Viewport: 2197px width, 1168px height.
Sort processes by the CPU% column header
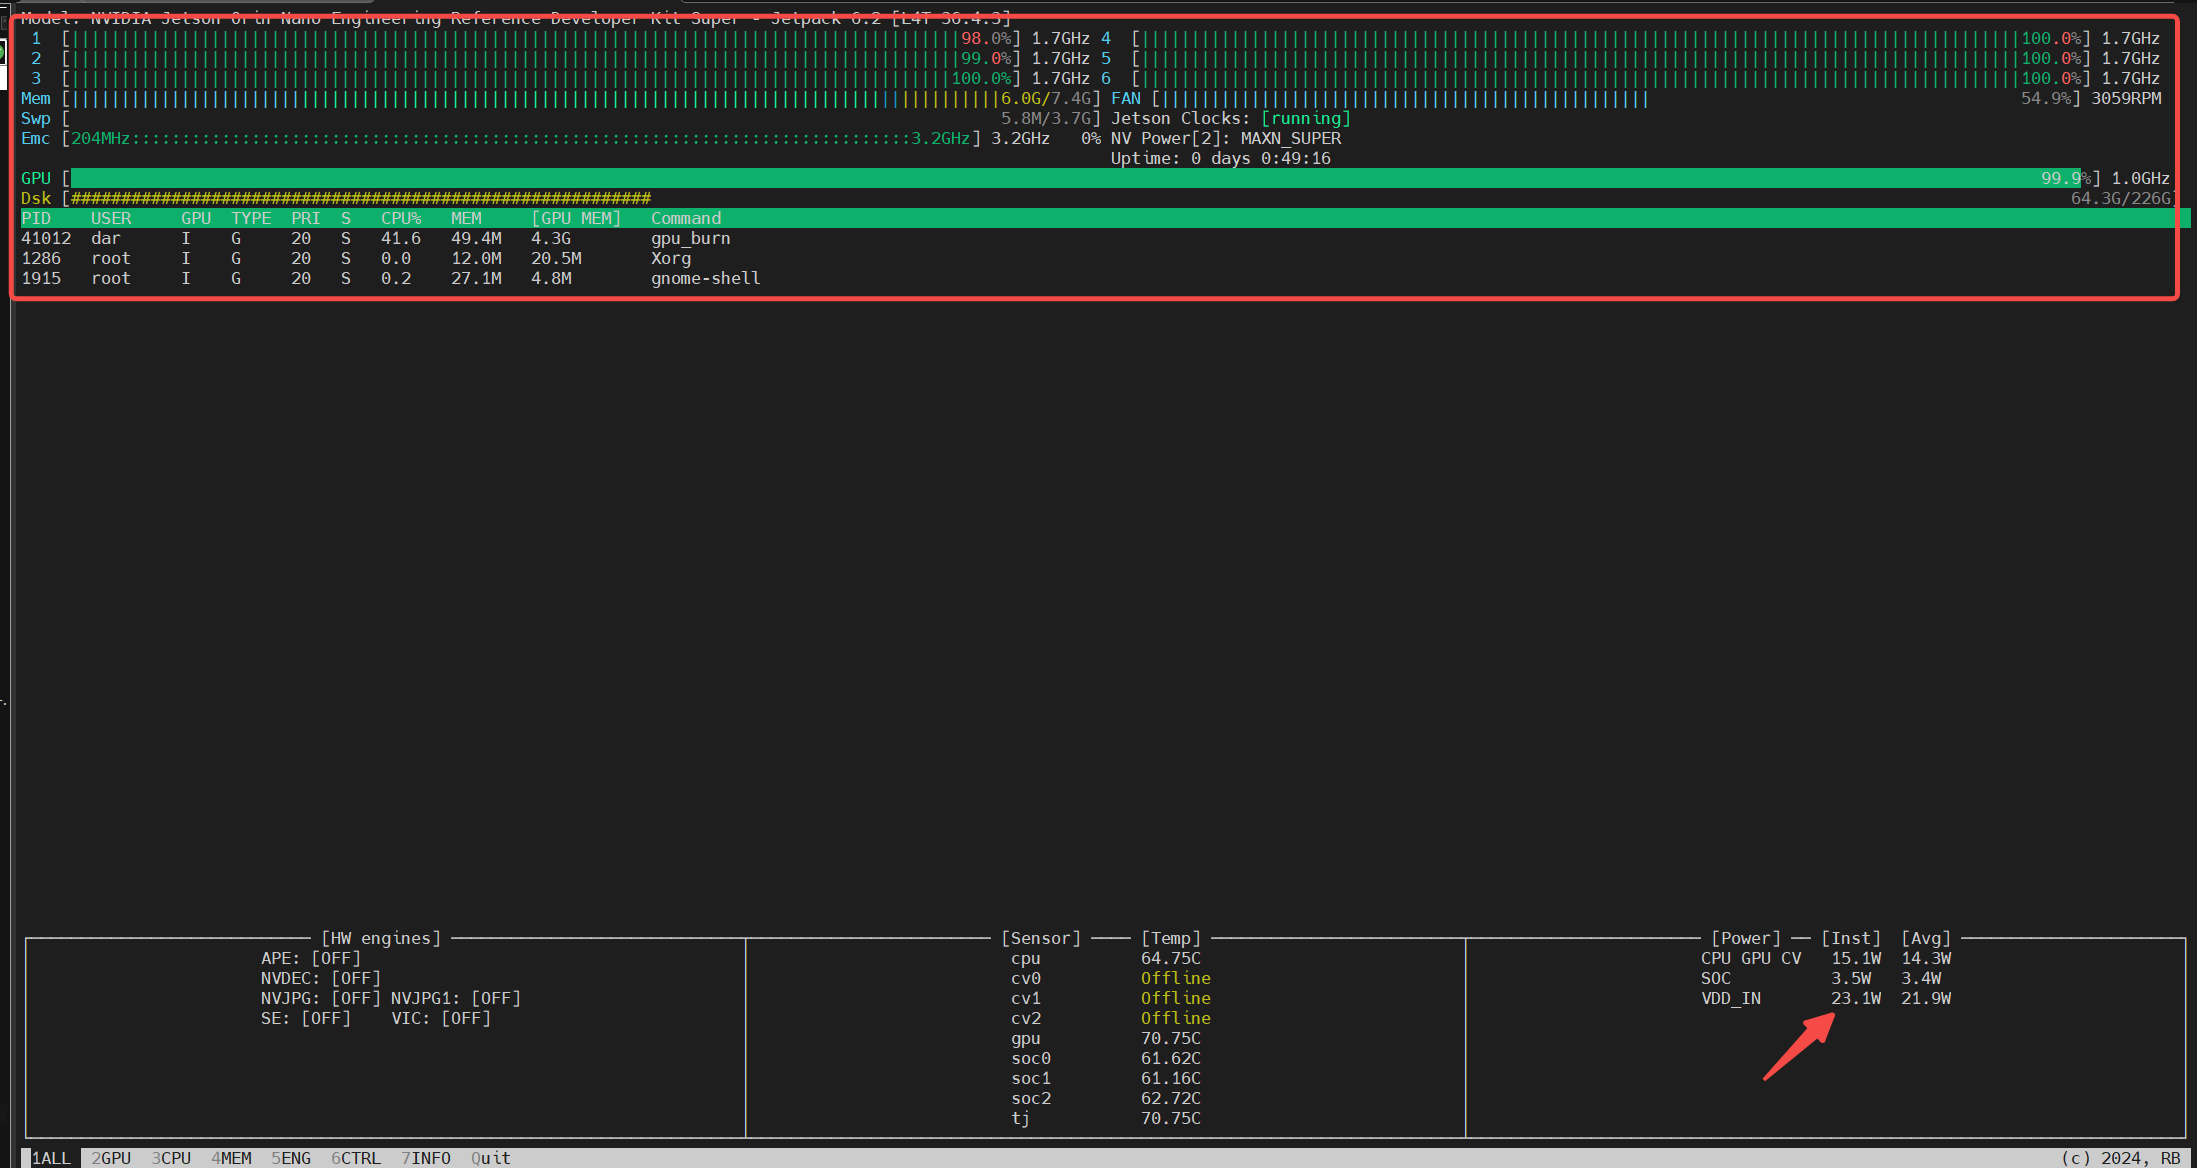coord(400,218)
